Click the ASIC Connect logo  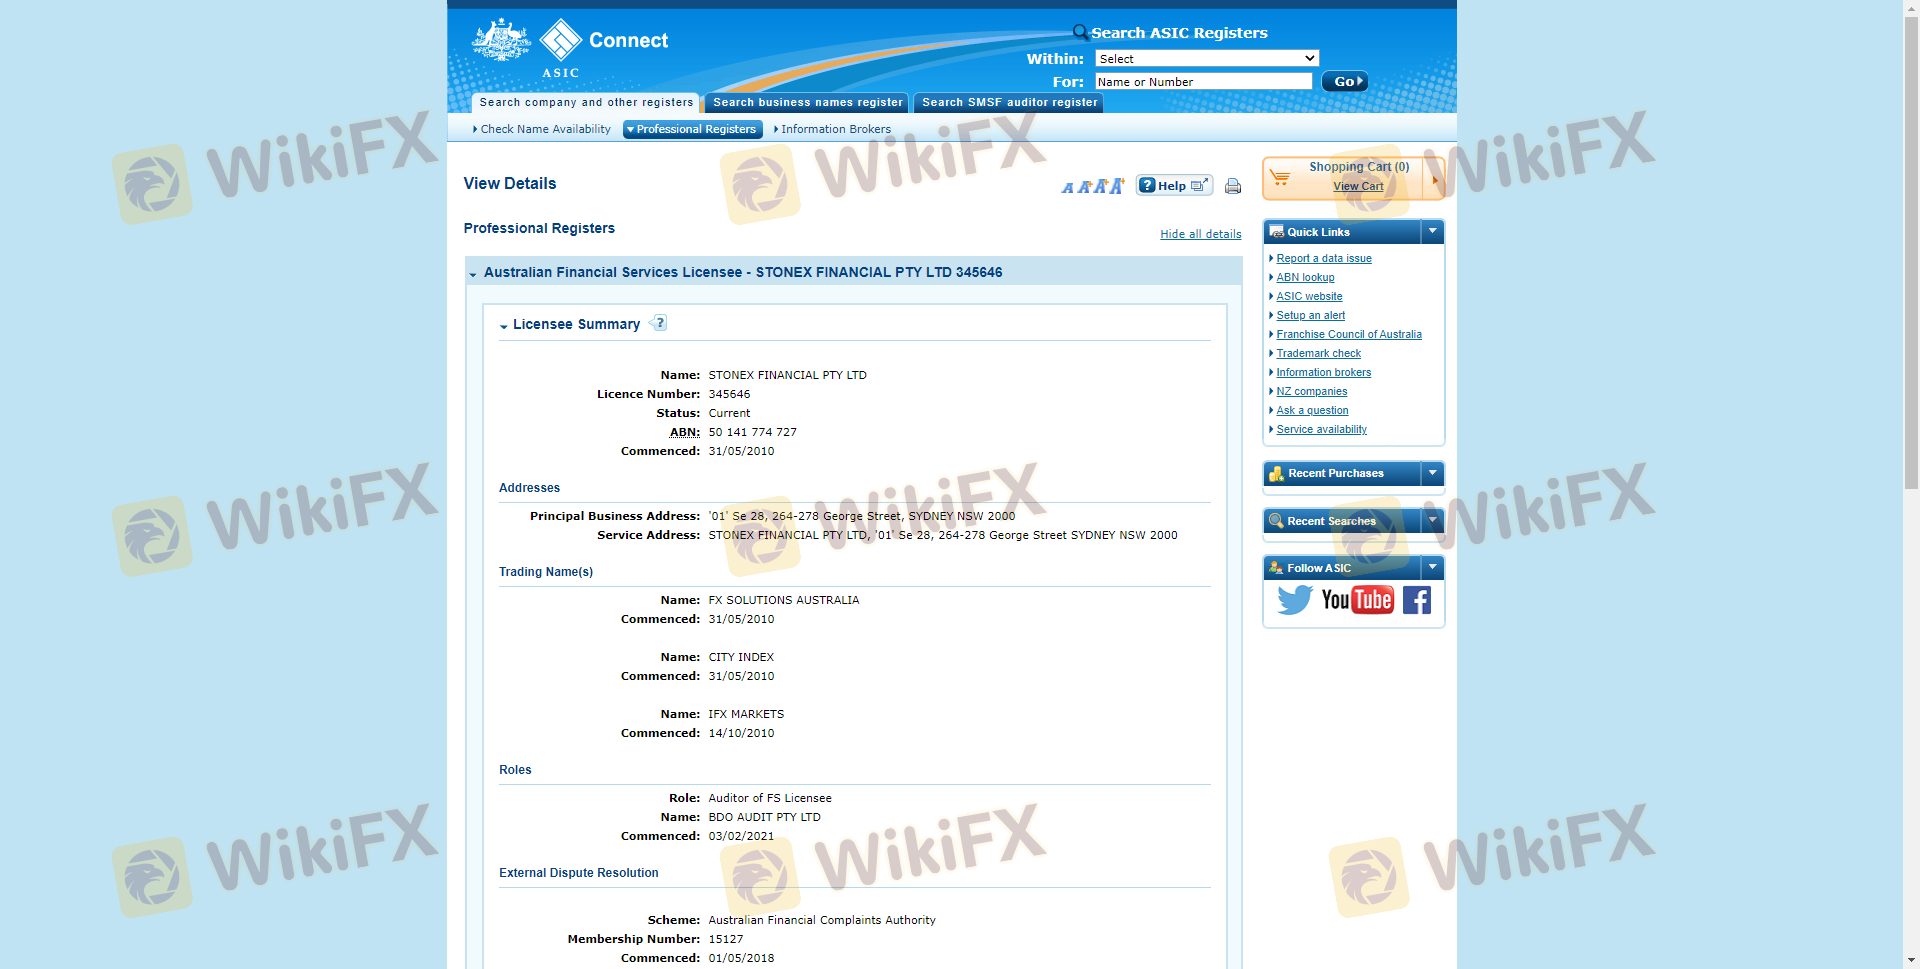570,47
